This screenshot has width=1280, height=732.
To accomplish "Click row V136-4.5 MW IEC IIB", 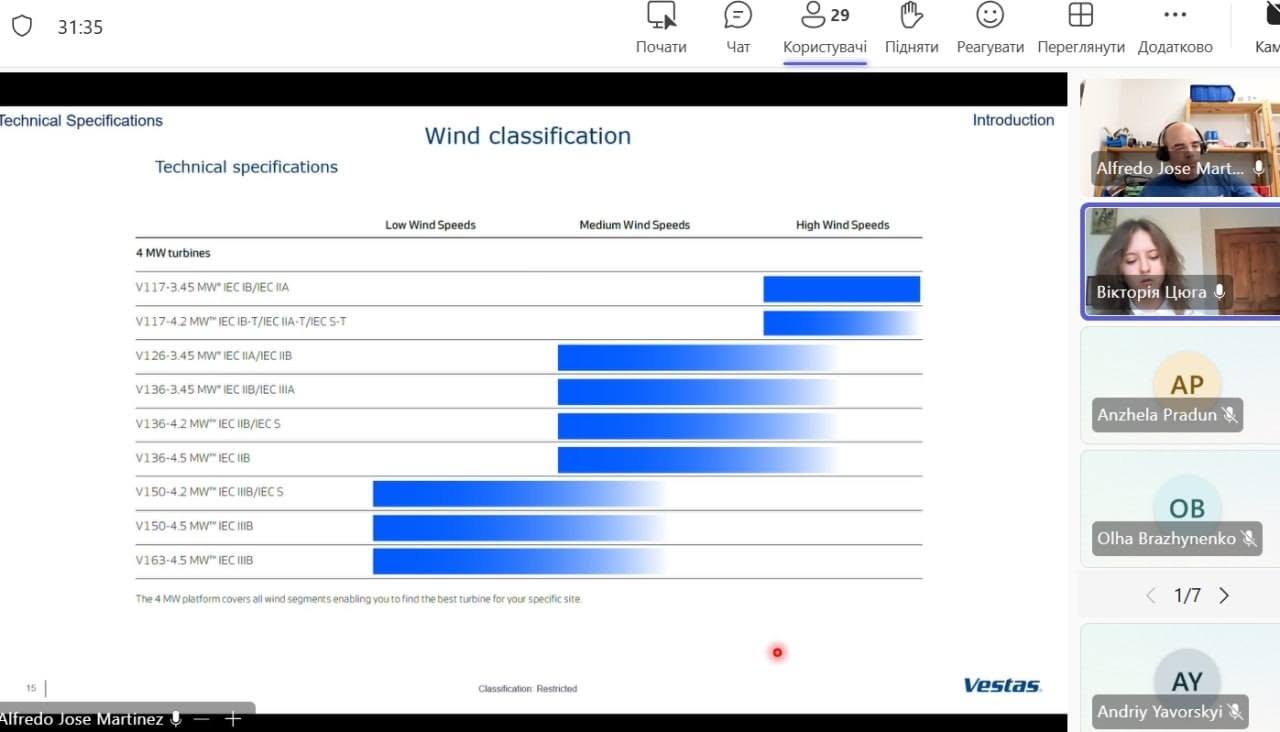I will [528, 458].
